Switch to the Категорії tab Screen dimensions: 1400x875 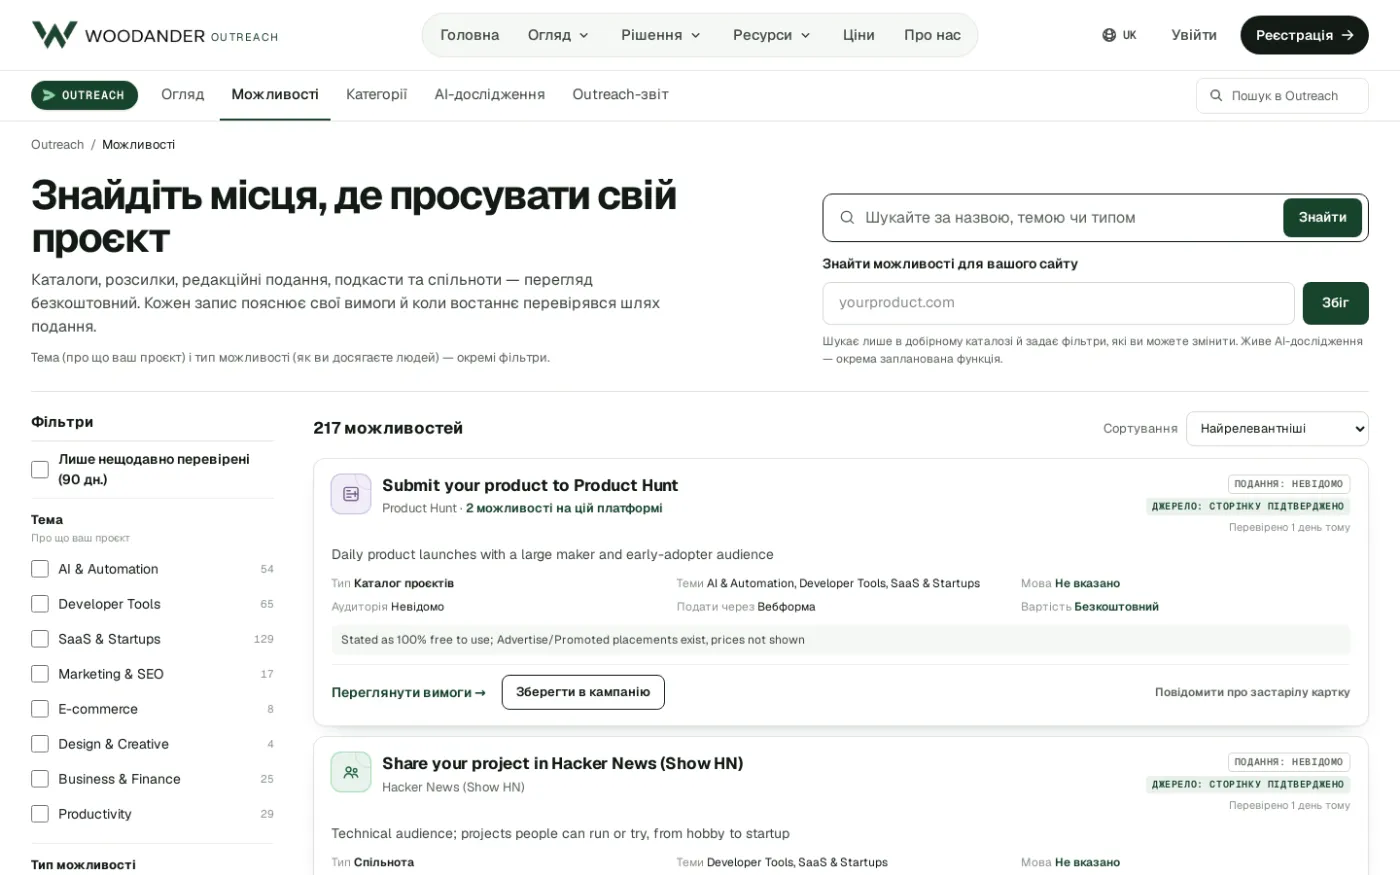376,95
